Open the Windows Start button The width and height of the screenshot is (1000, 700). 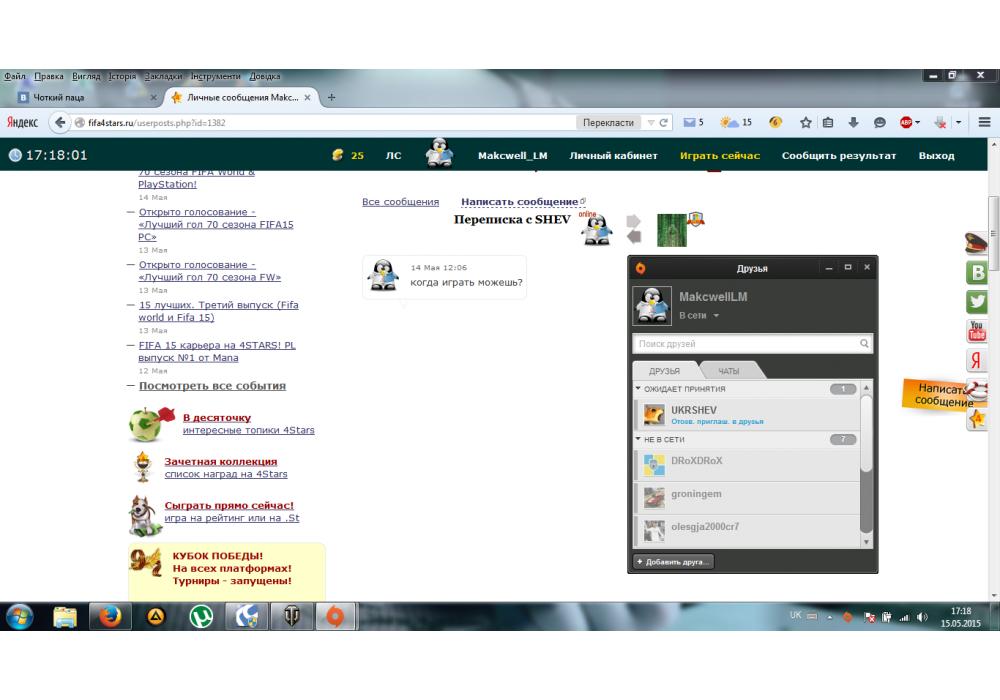[20, 617]
